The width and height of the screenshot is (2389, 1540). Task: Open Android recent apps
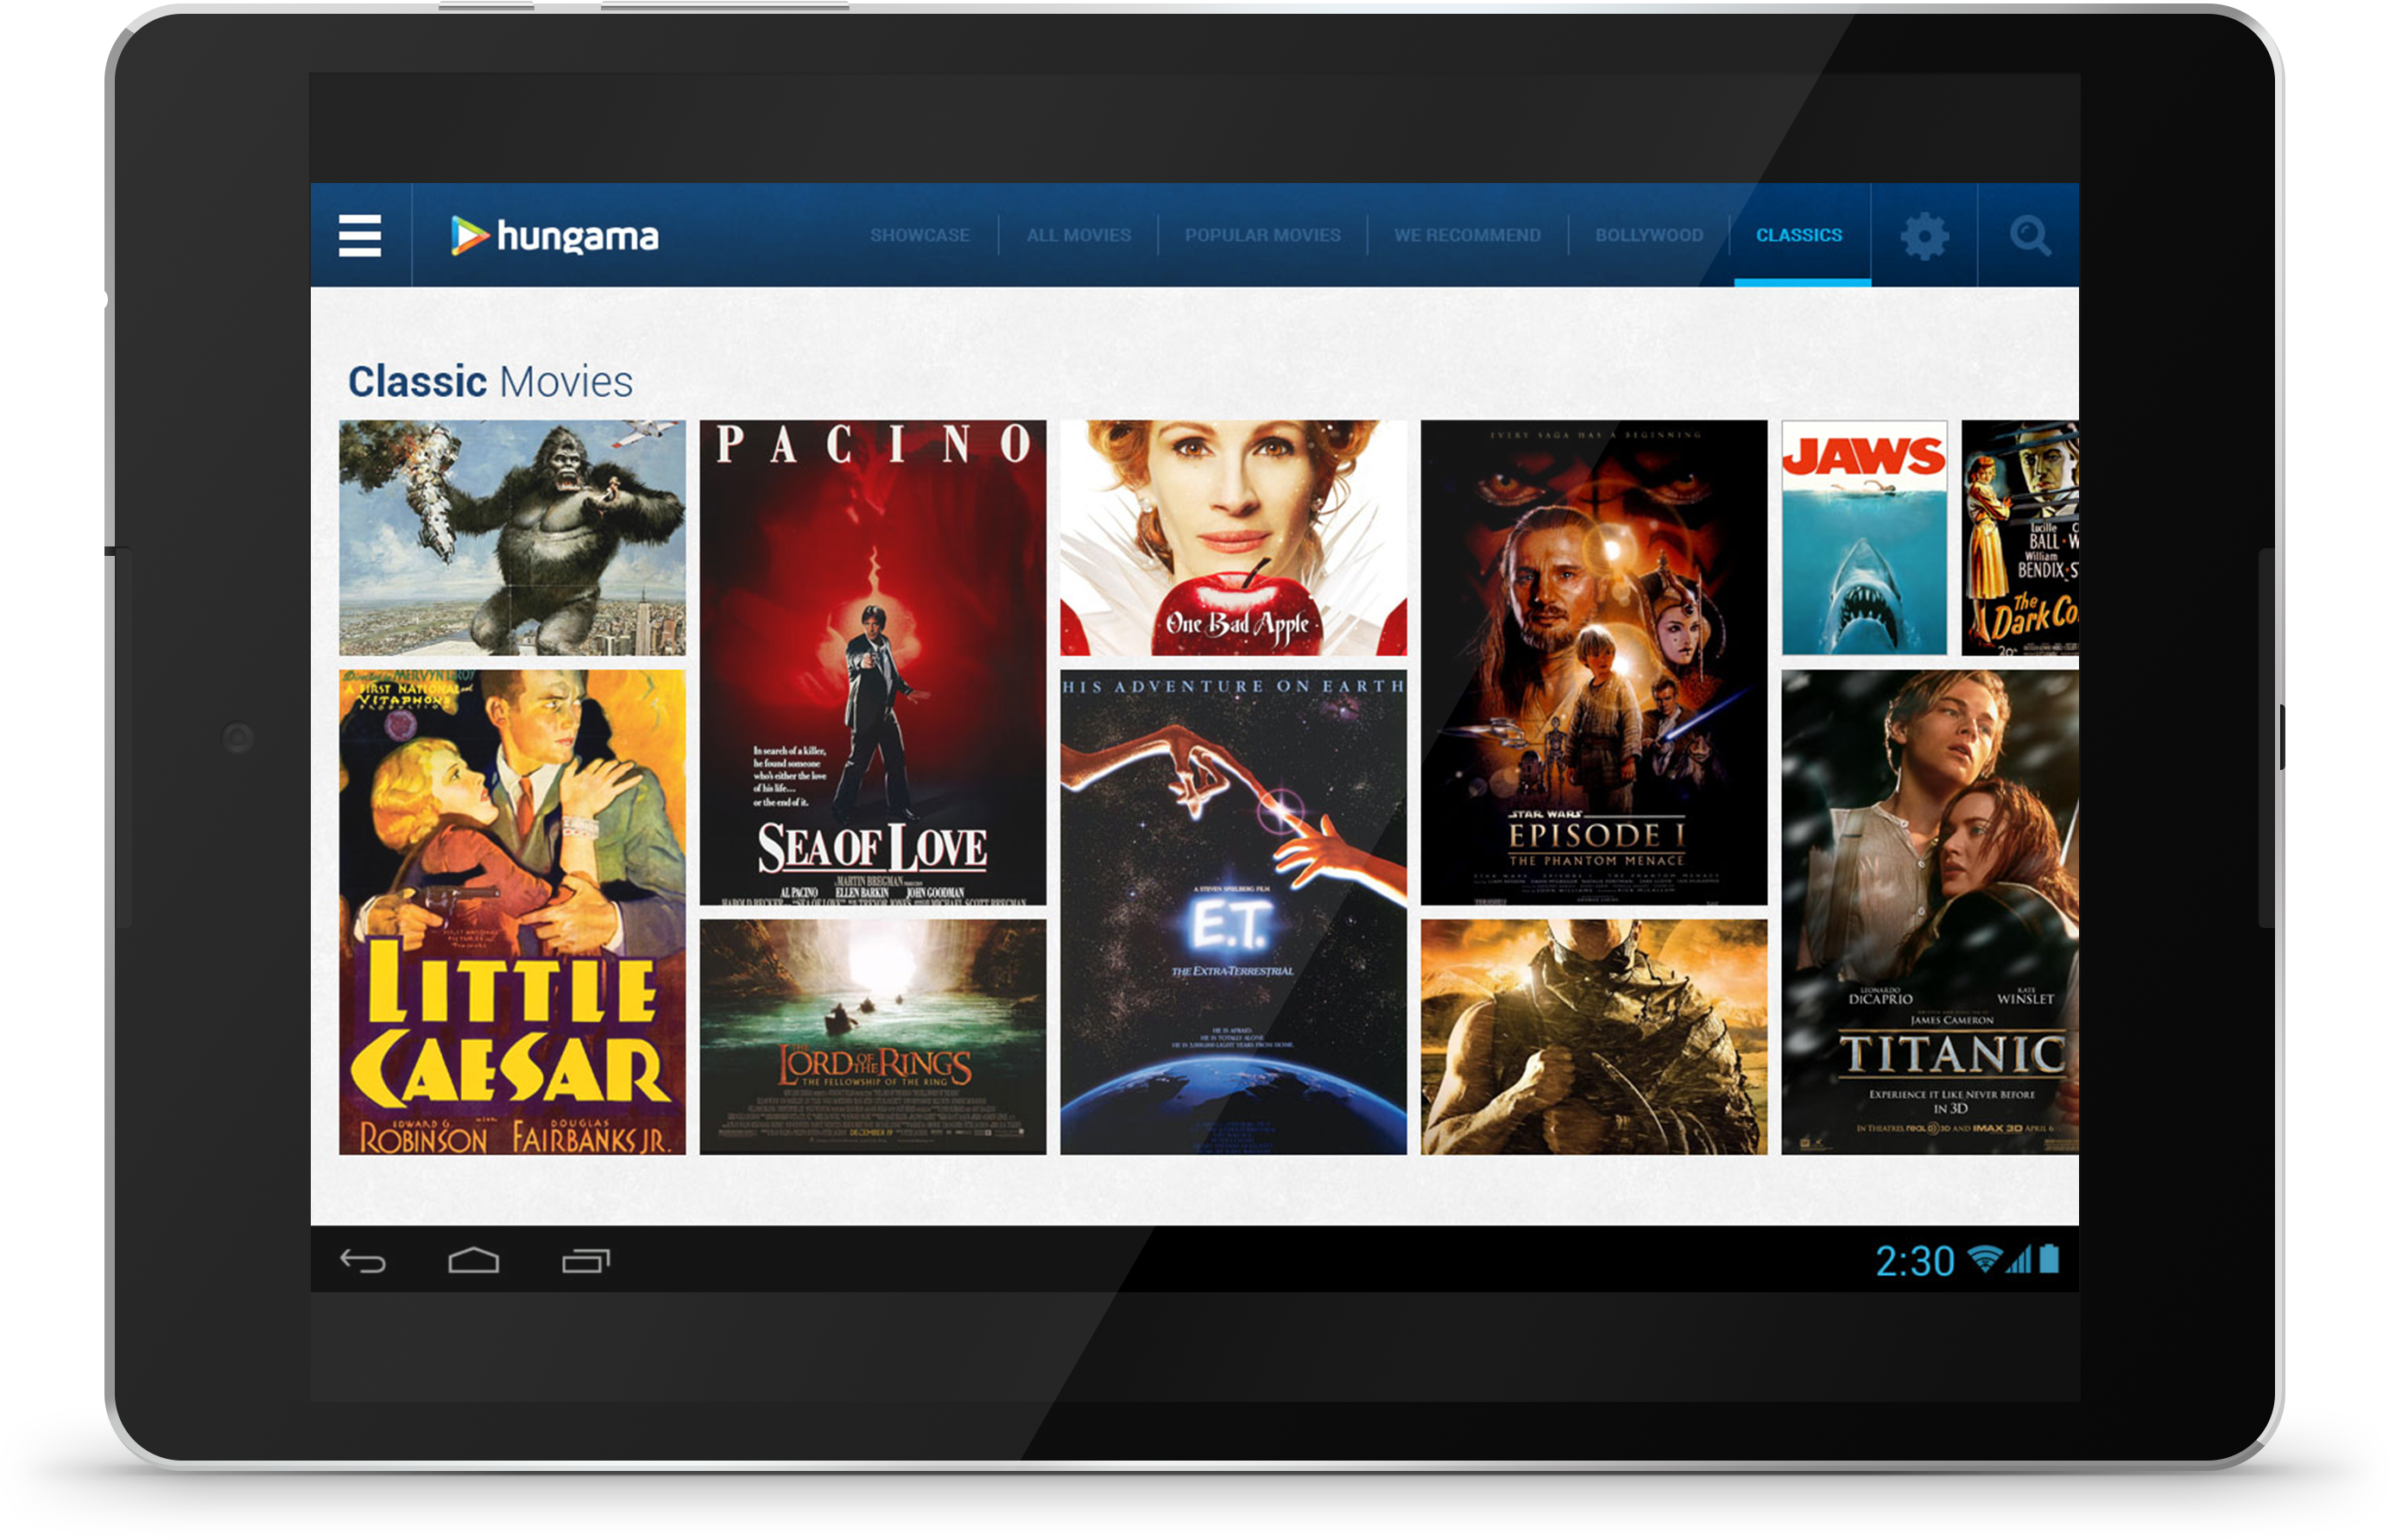(586, 1260)
